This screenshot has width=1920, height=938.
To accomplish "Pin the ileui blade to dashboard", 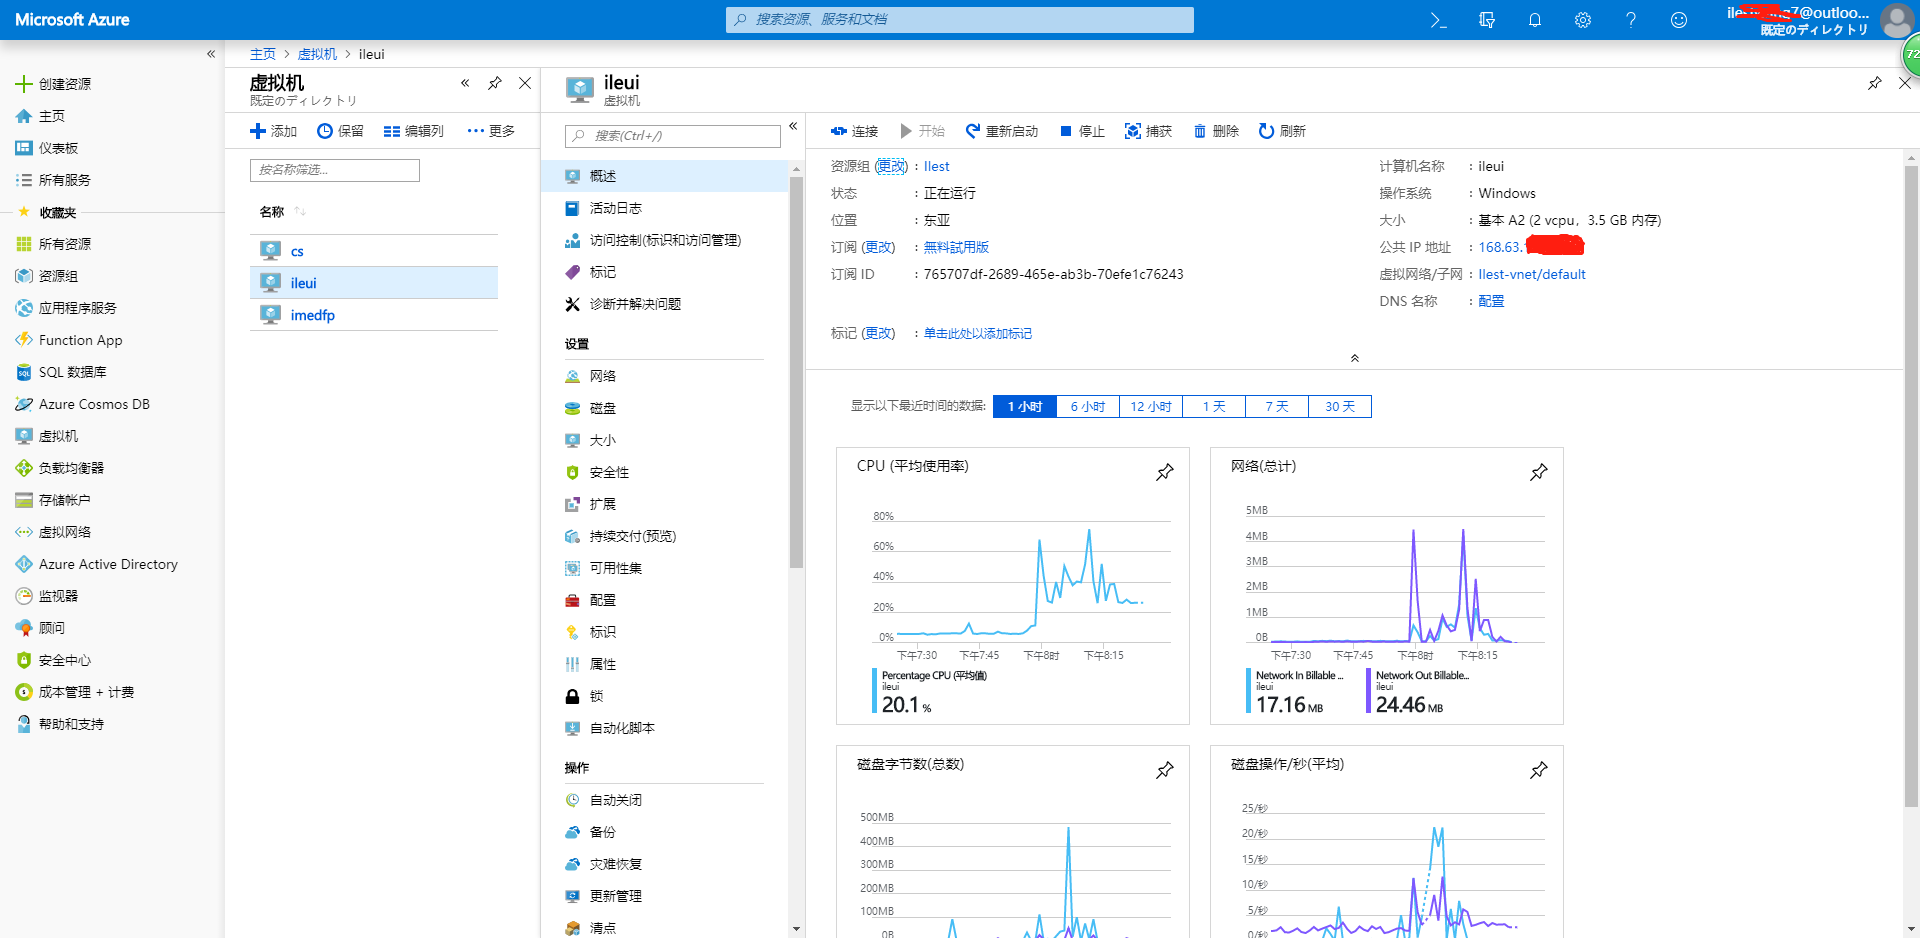I will pyautogui.click(x=1875, y=83).
